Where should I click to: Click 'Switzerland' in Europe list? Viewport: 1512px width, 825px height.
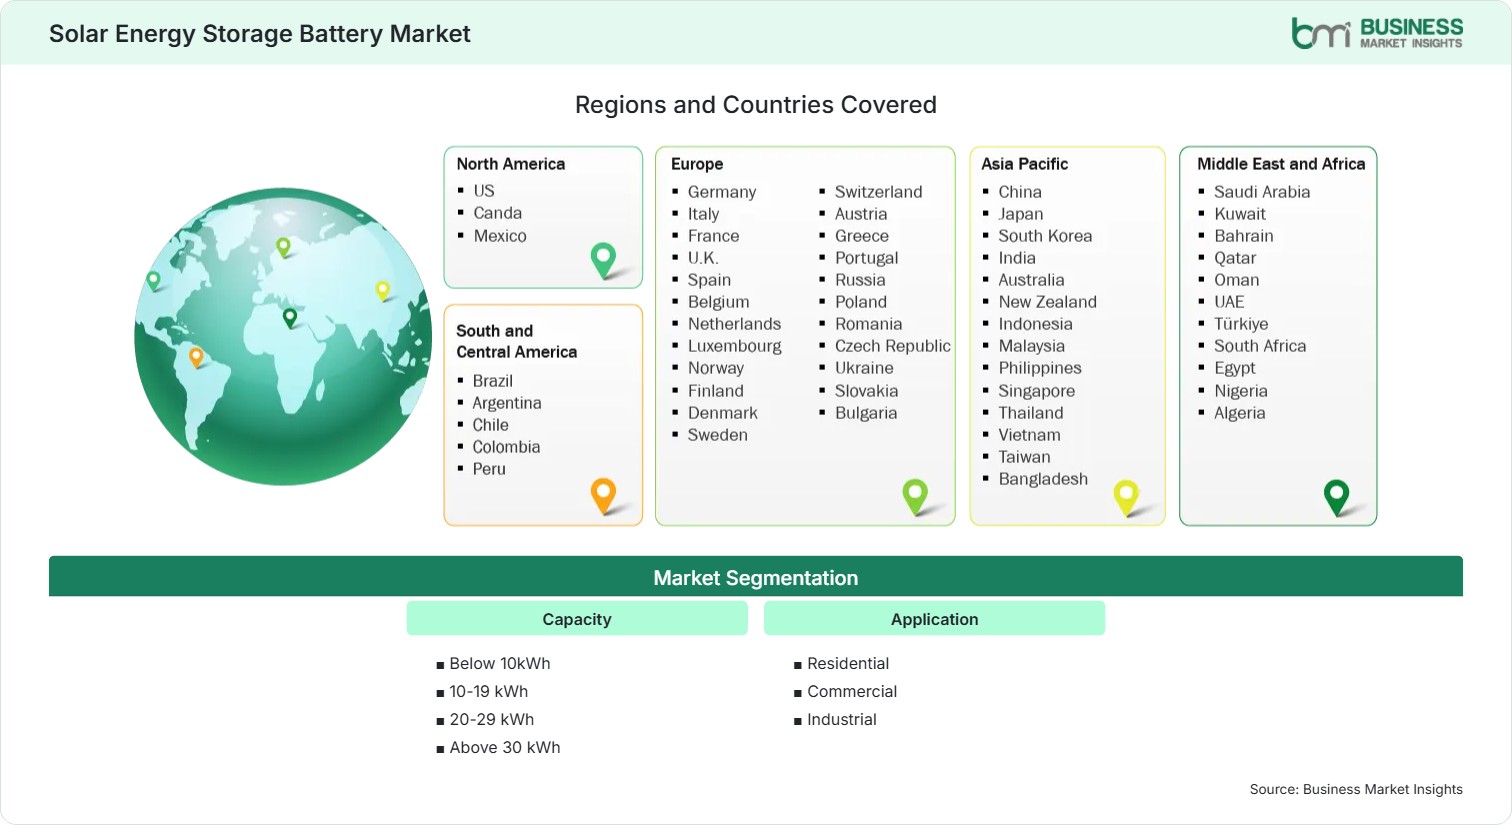pos(879,192)
